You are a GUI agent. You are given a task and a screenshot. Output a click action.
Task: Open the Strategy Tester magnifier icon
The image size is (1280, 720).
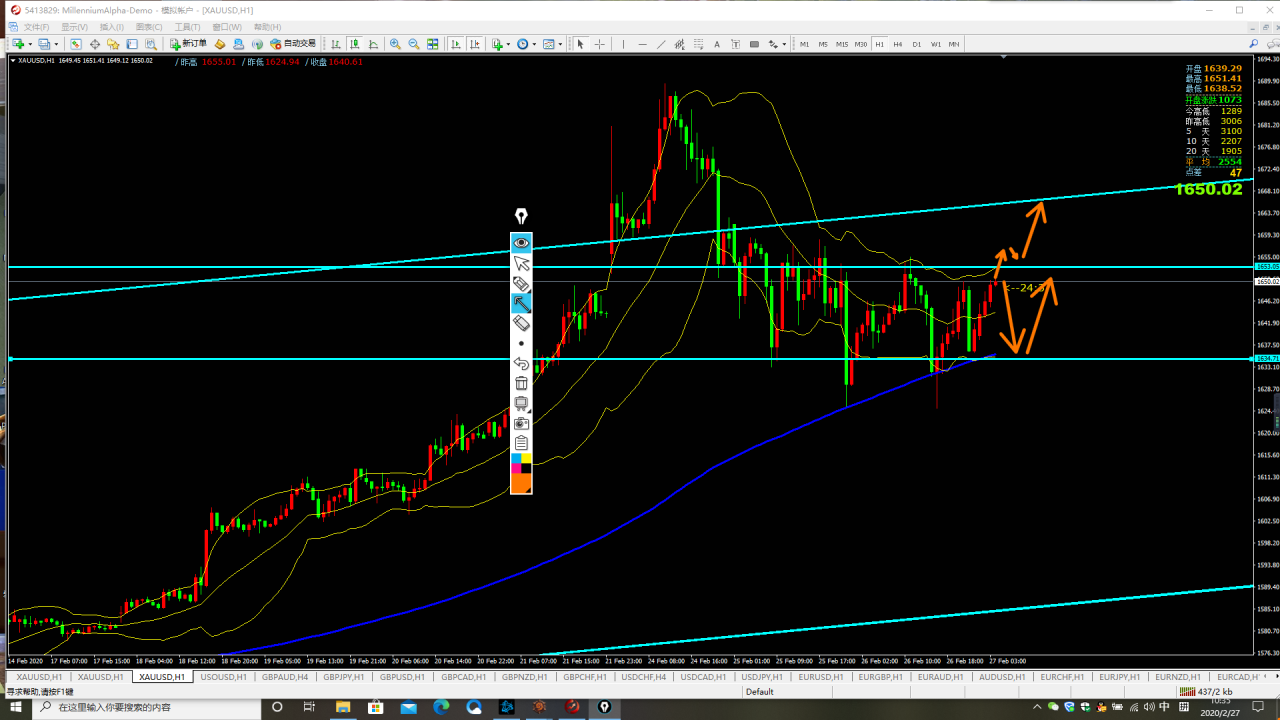(x=152, y=44)
